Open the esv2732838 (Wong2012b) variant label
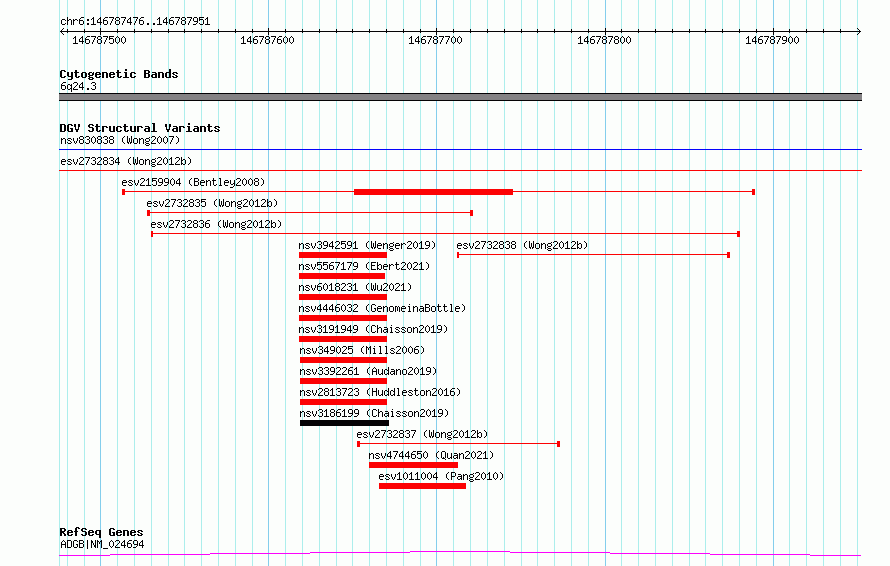Image resolution: width=890 pixels, height=566 pixels. pos(522,245)
